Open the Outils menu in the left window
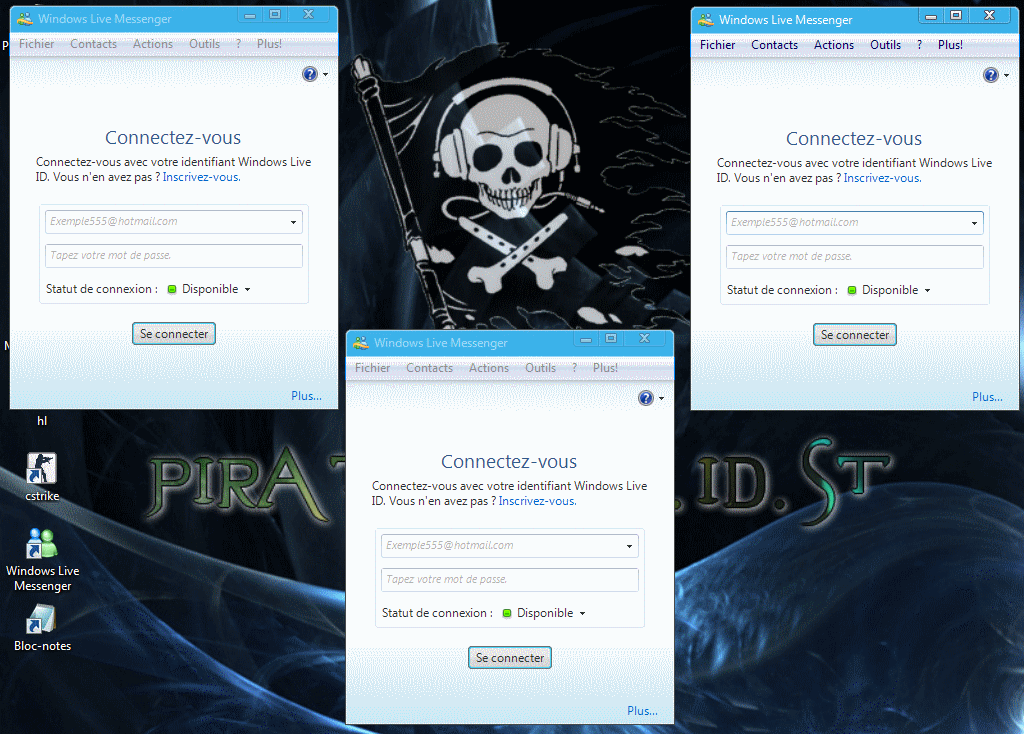 (x=204, y=44)
